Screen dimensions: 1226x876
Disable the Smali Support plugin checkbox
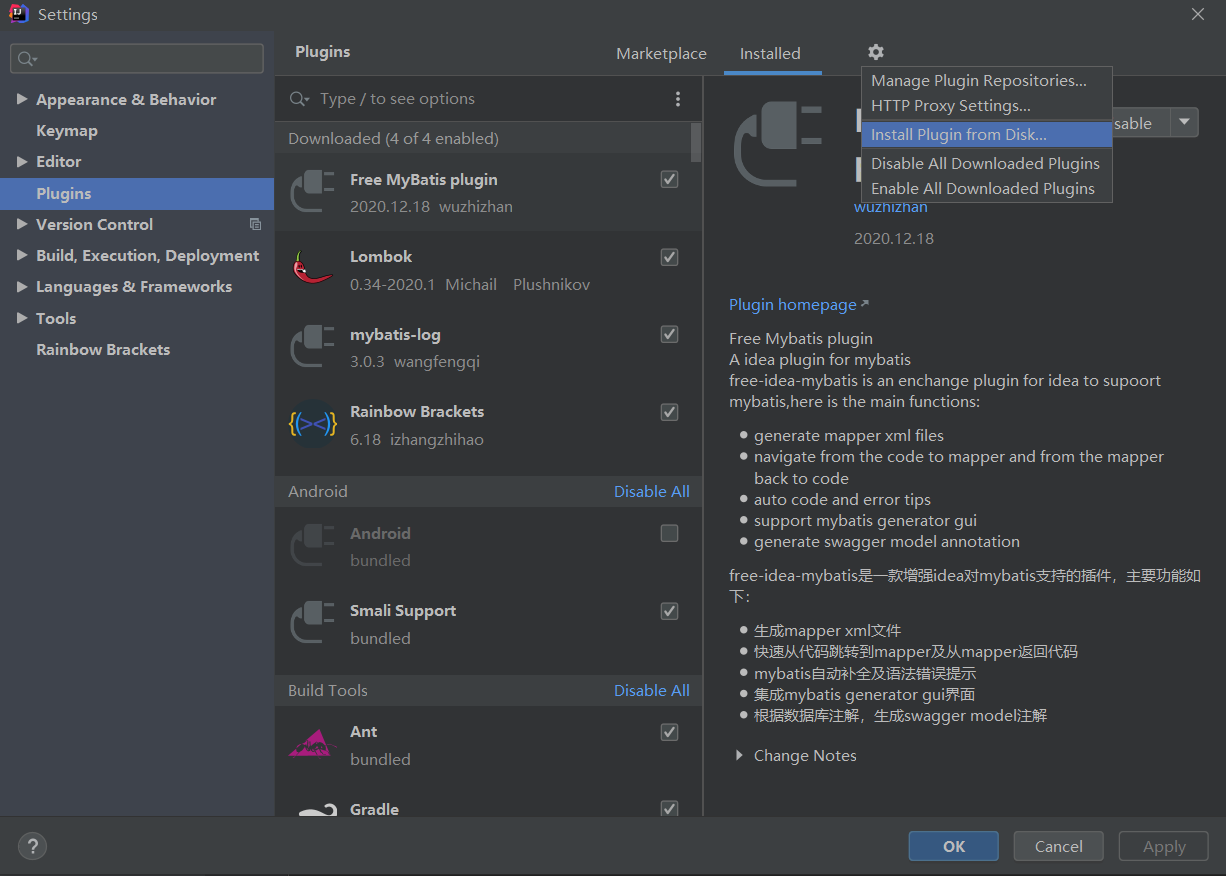pyautogui.click(x=670, y=611)
